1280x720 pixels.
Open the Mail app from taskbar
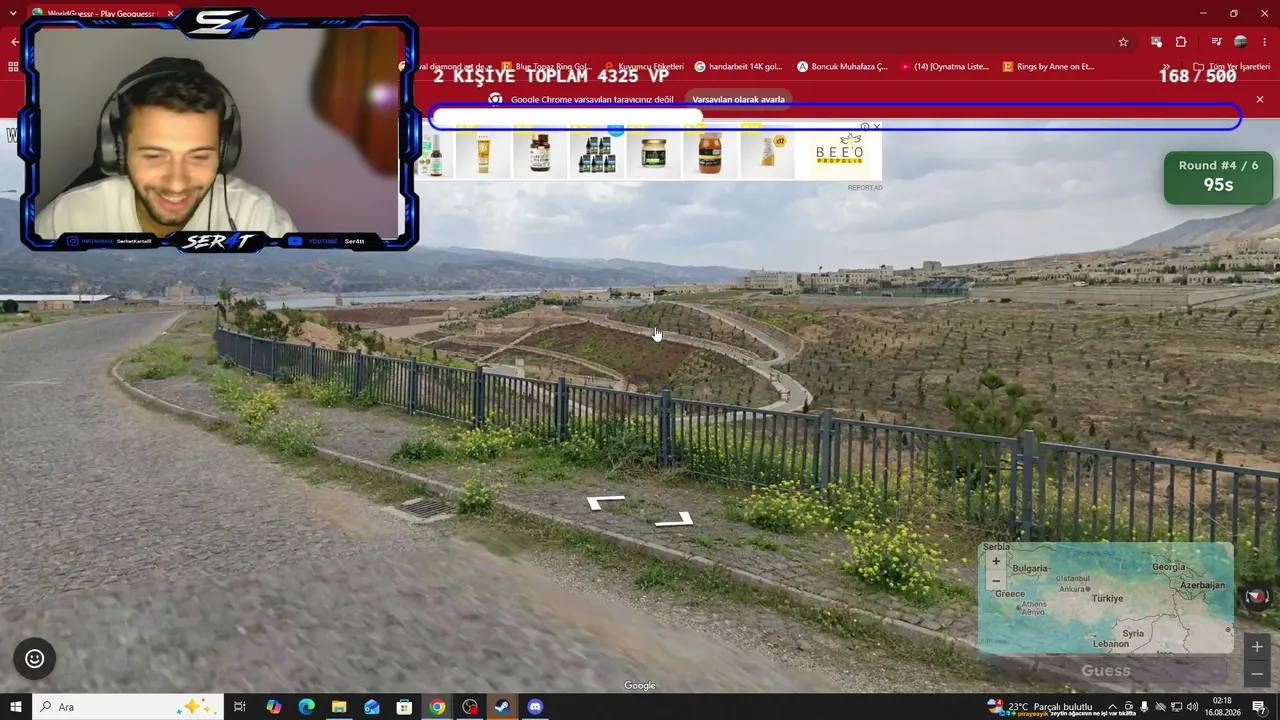coord(372,707)
